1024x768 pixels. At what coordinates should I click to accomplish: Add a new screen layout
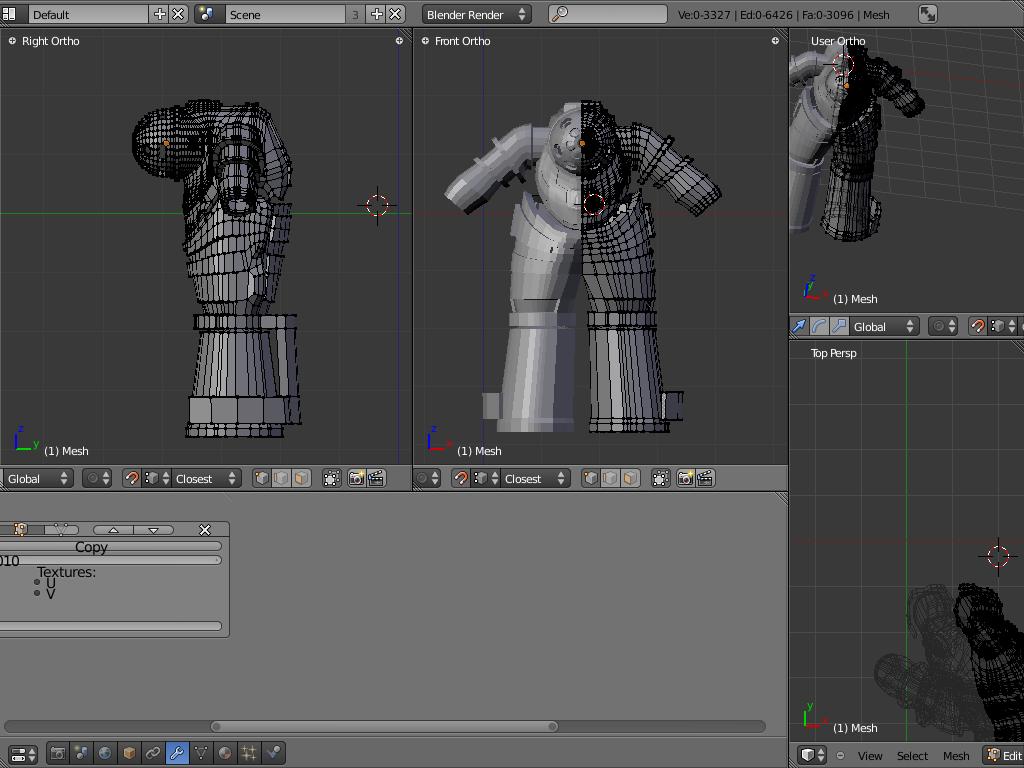pyautogui.click(x=159, y=14)
